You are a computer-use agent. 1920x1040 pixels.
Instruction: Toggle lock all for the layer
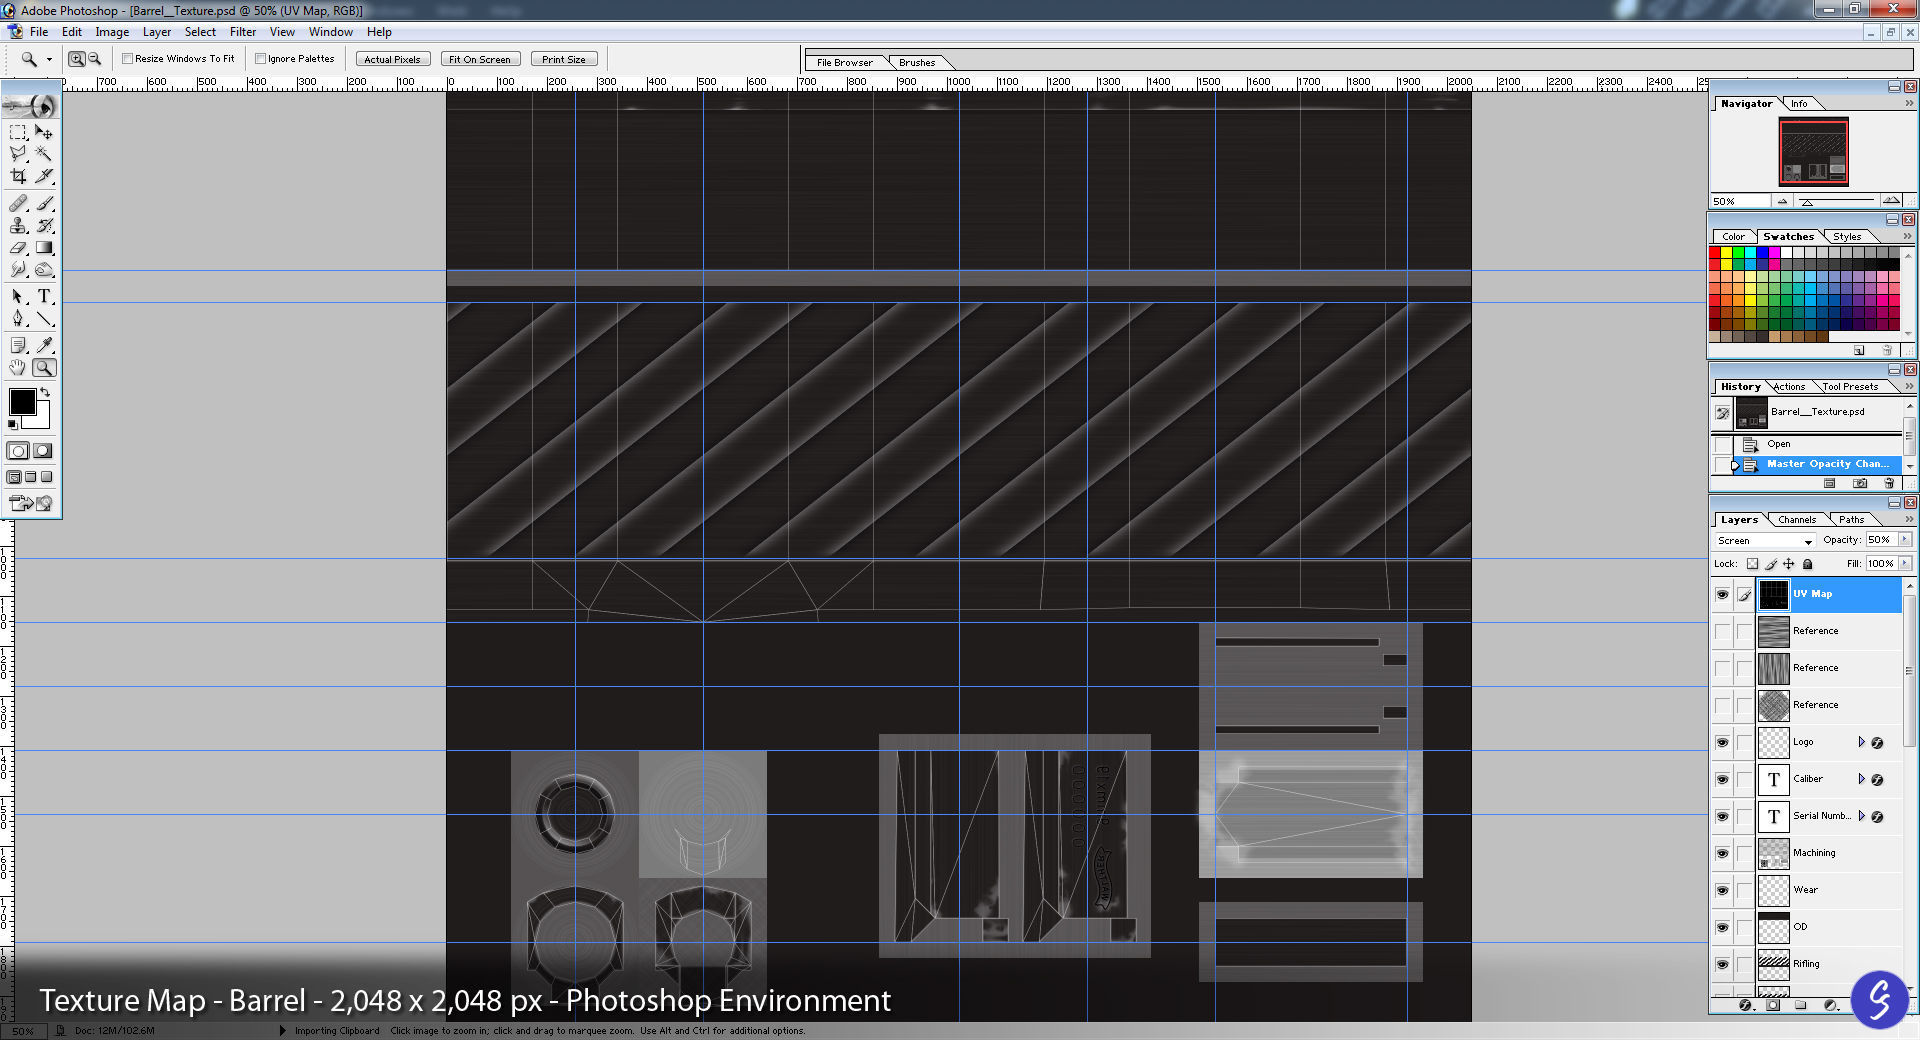click(x=1807, y=564)
